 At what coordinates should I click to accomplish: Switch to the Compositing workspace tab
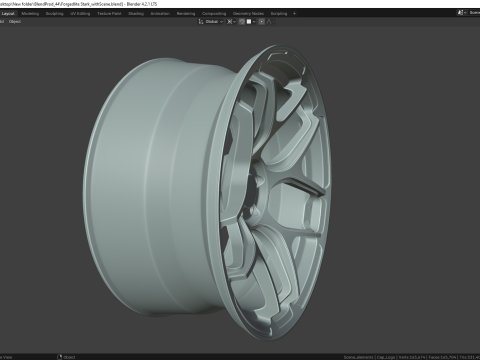tap(214, 14)
